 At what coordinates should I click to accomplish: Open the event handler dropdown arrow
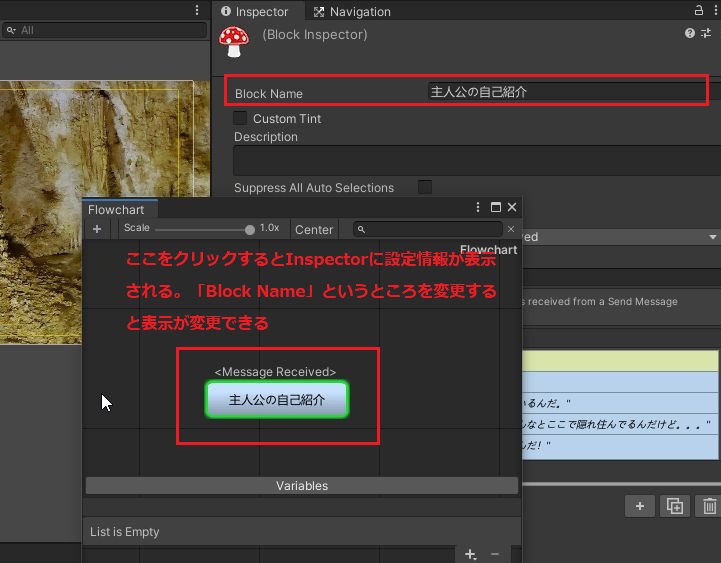pos(713,237)
